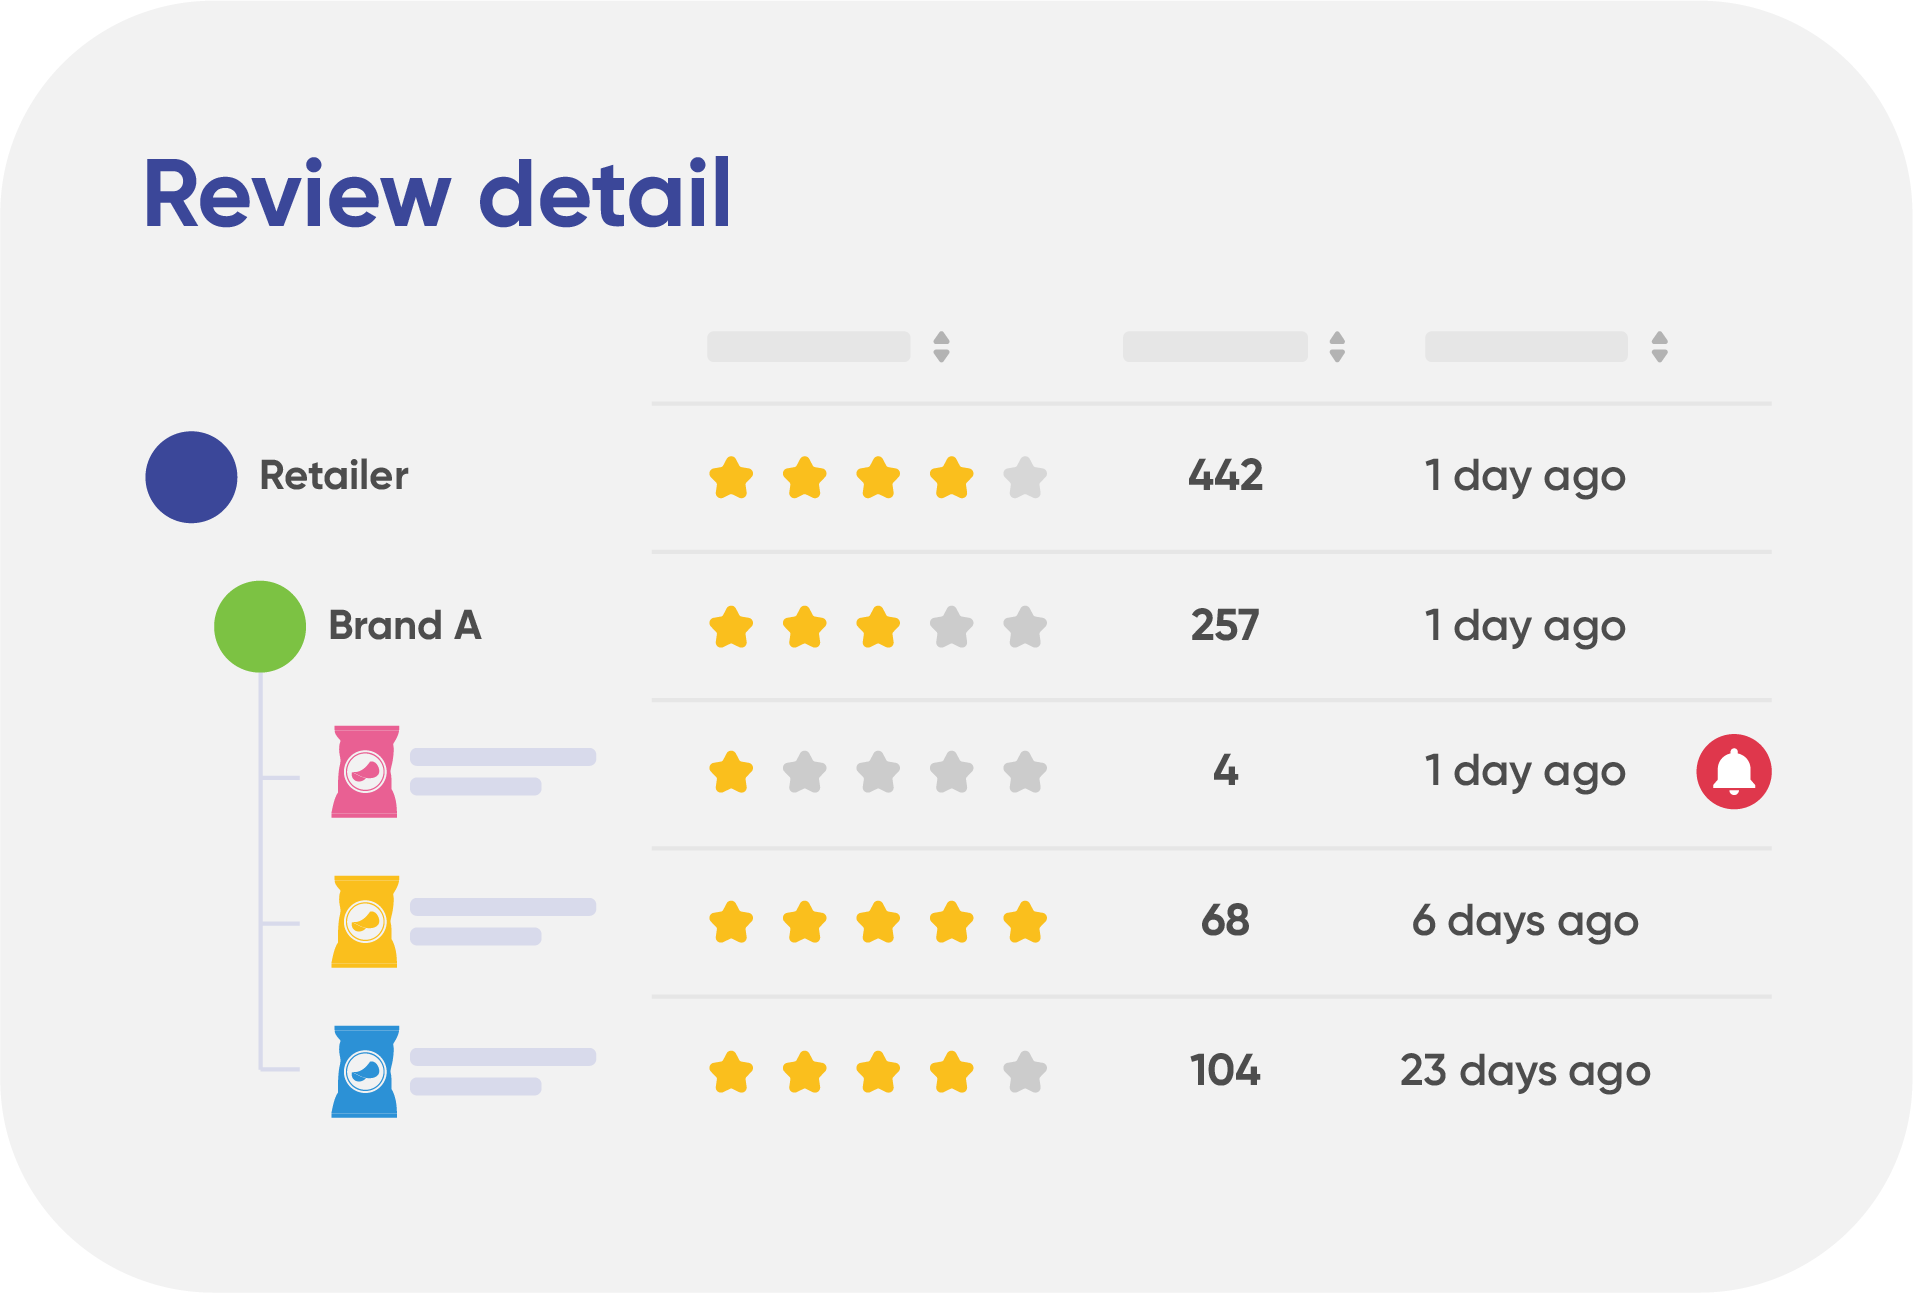
Task: Sort by the rating column arrows
Action: coord(941,347)
